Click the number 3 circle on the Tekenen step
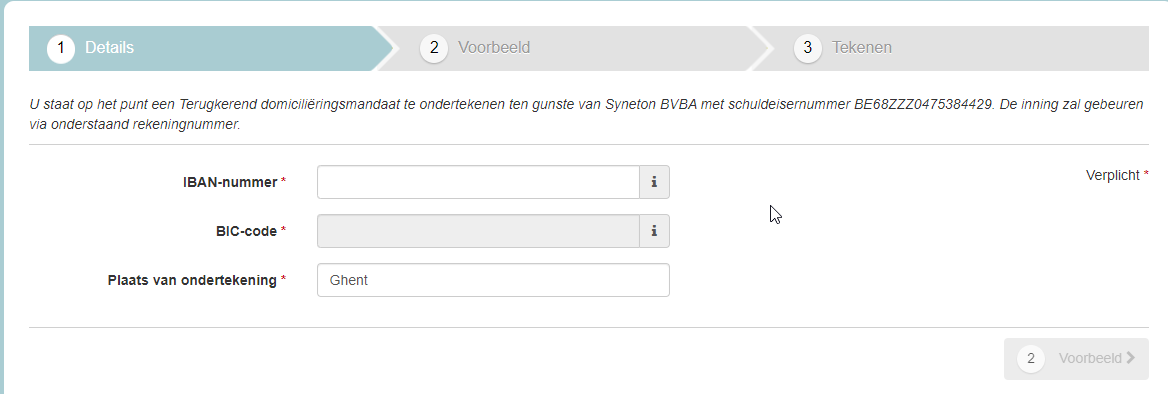 click(x=807, y=48)
